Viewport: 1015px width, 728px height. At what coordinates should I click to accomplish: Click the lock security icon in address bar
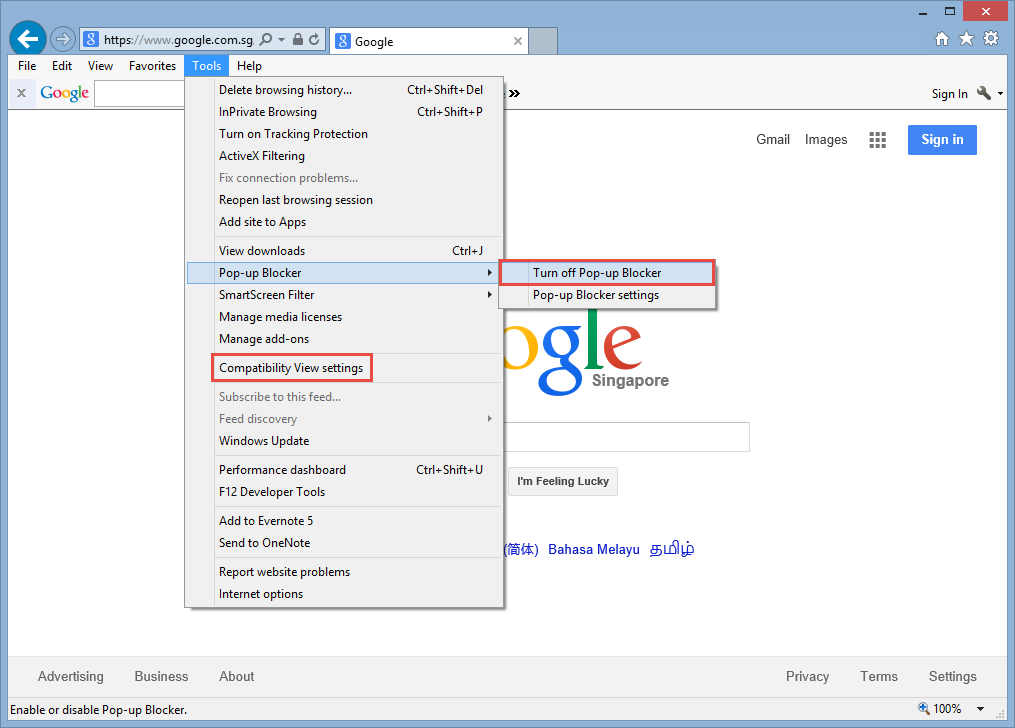[298, 39]
